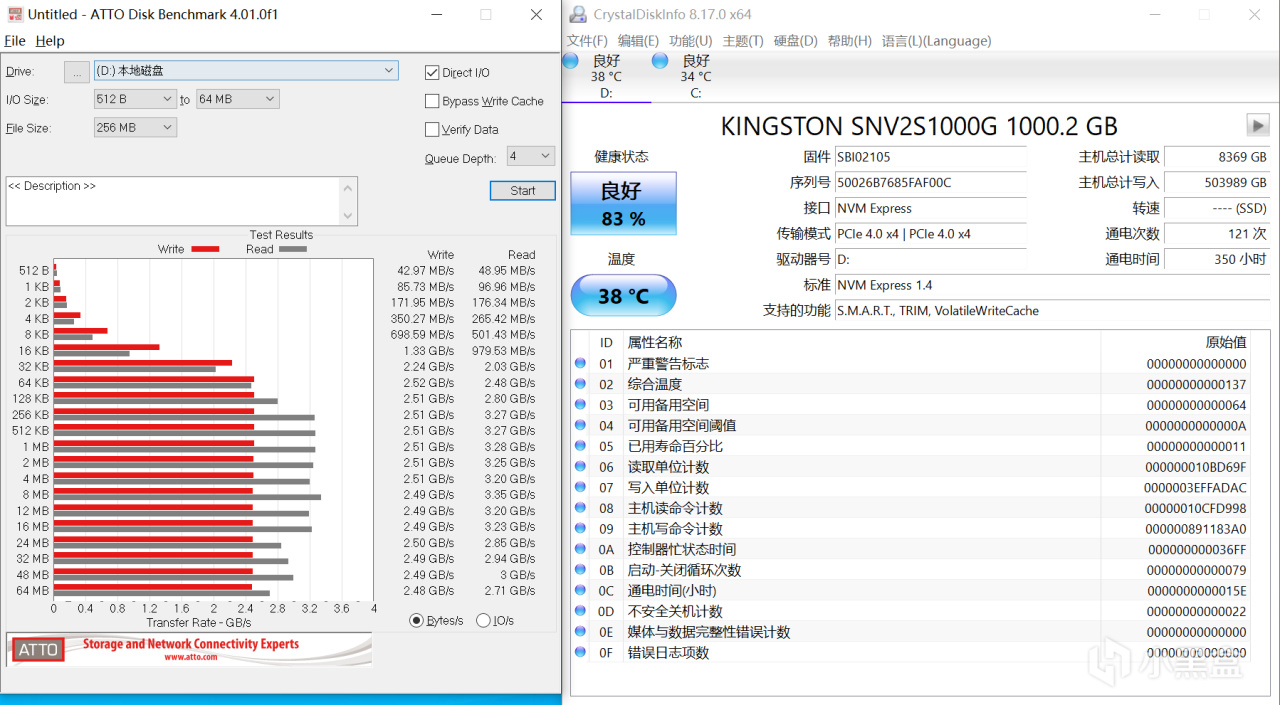The image size is (1280, 705).
Task: Click the 主机总计写入 value 503989 GB
Action: tap(1217, 182)
